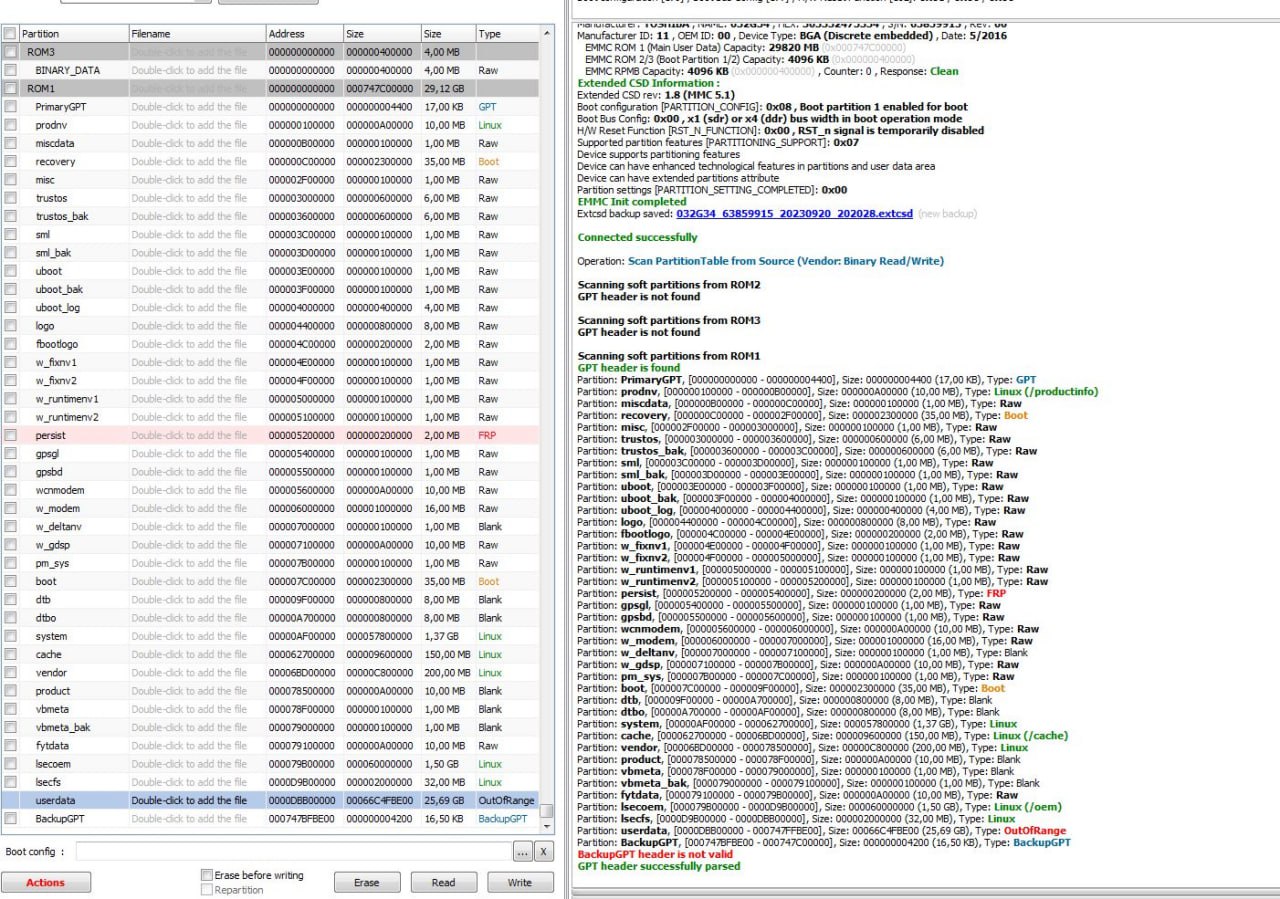1280x899 pixels.
Task: Check the ROM1 row checkbox
Action: point(10,88)
